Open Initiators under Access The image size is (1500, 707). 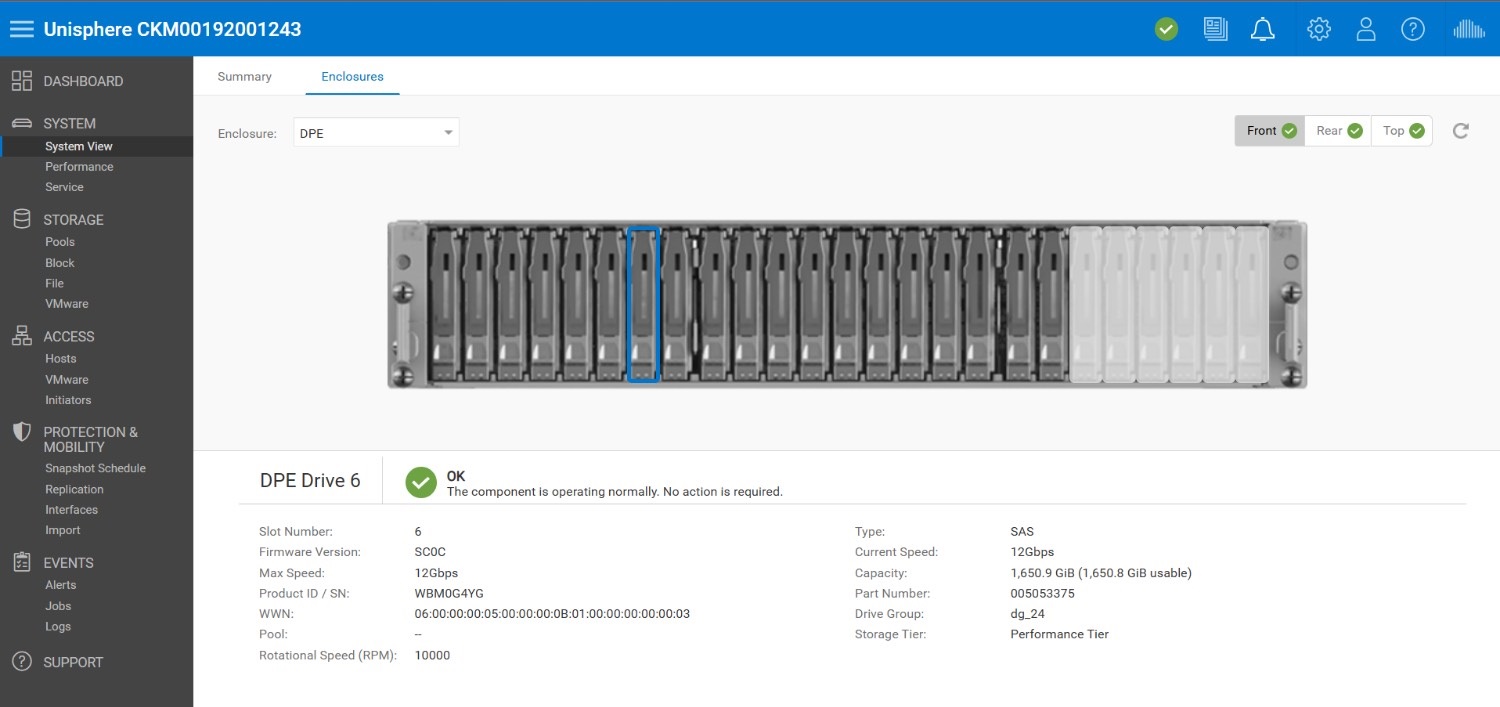68,400
